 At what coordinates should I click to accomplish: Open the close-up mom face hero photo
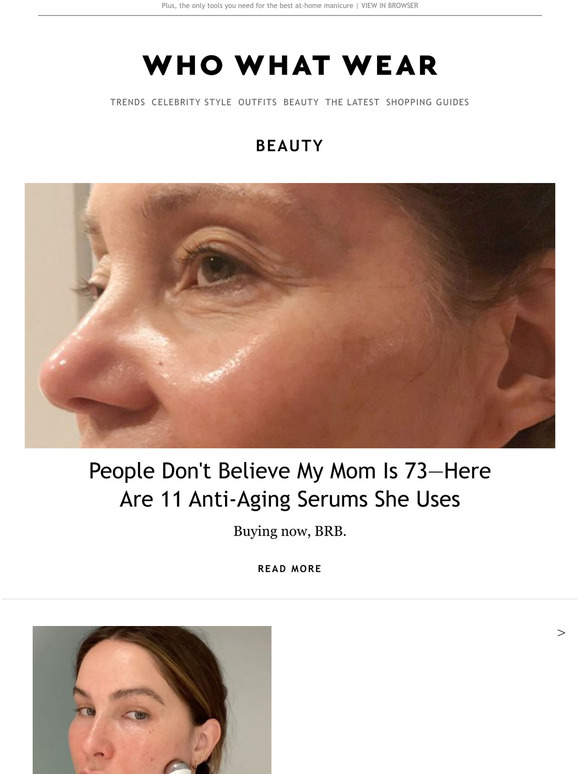tap(290, 315)
